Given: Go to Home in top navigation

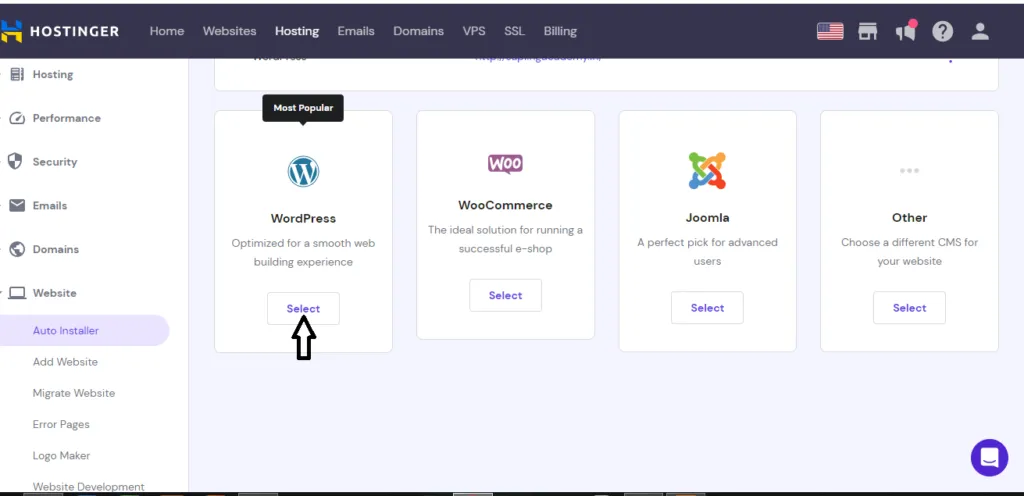Looking at the screenshot, I should [x=167, y=31].
